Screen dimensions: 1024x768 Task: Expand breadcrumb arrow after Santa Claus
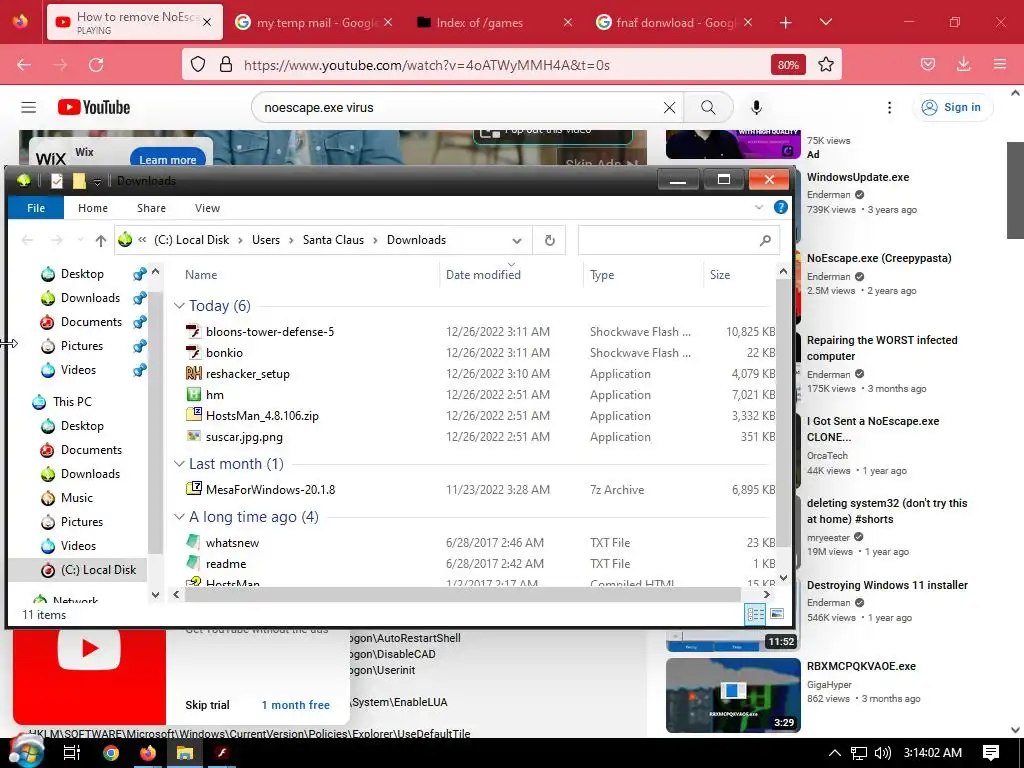click(375, 240)
